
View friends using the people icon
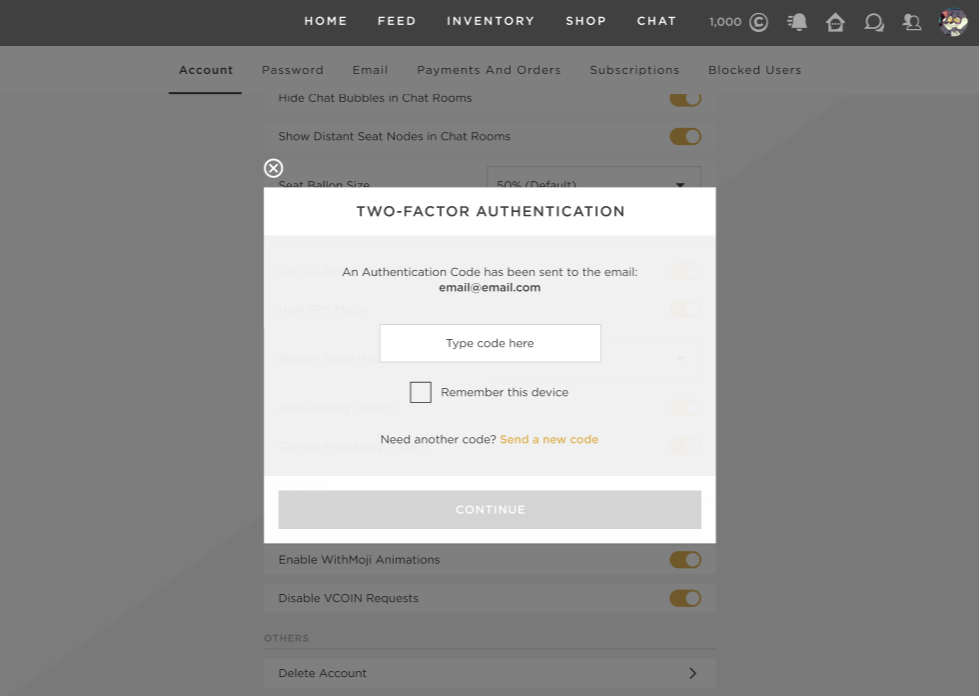911,21
